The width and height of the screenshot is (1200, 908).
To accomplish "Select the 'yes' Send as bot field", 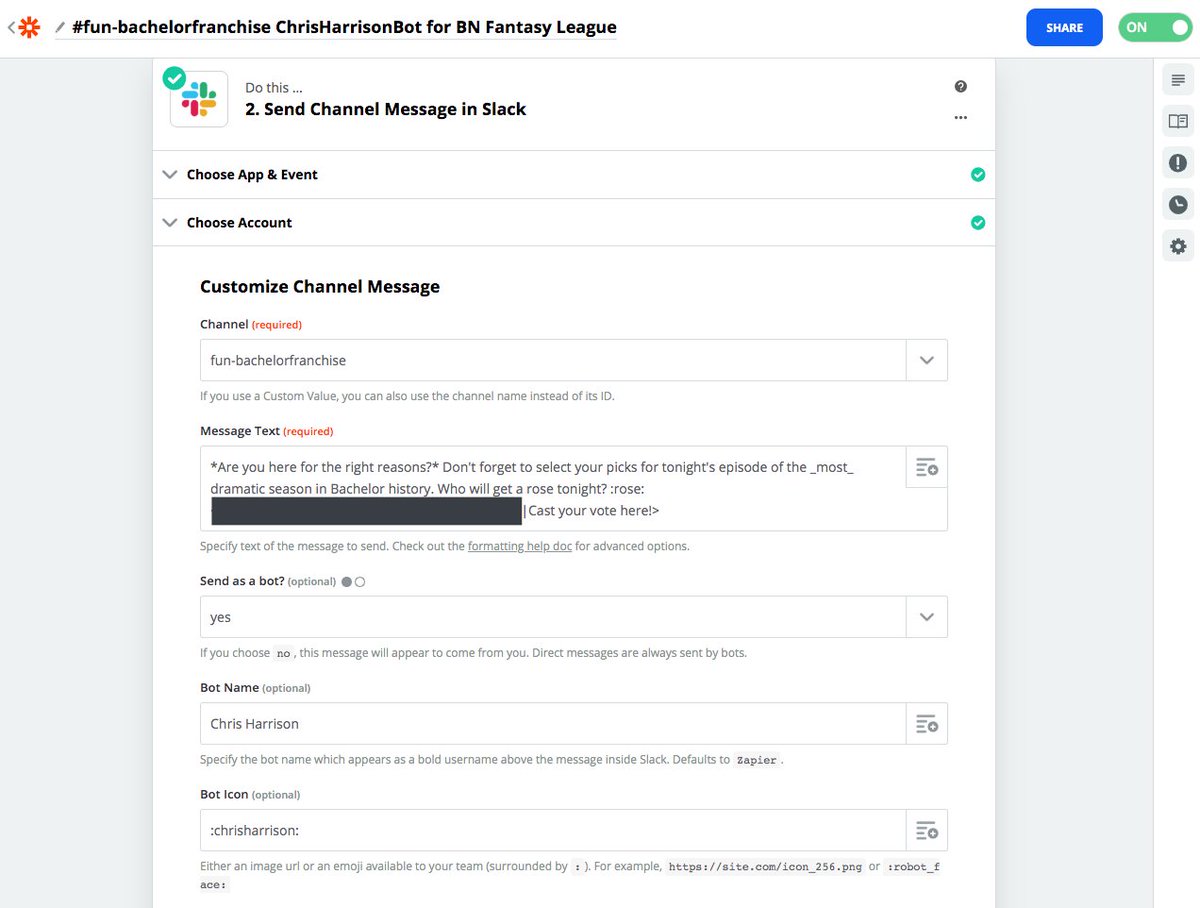I will coord(553,617).
